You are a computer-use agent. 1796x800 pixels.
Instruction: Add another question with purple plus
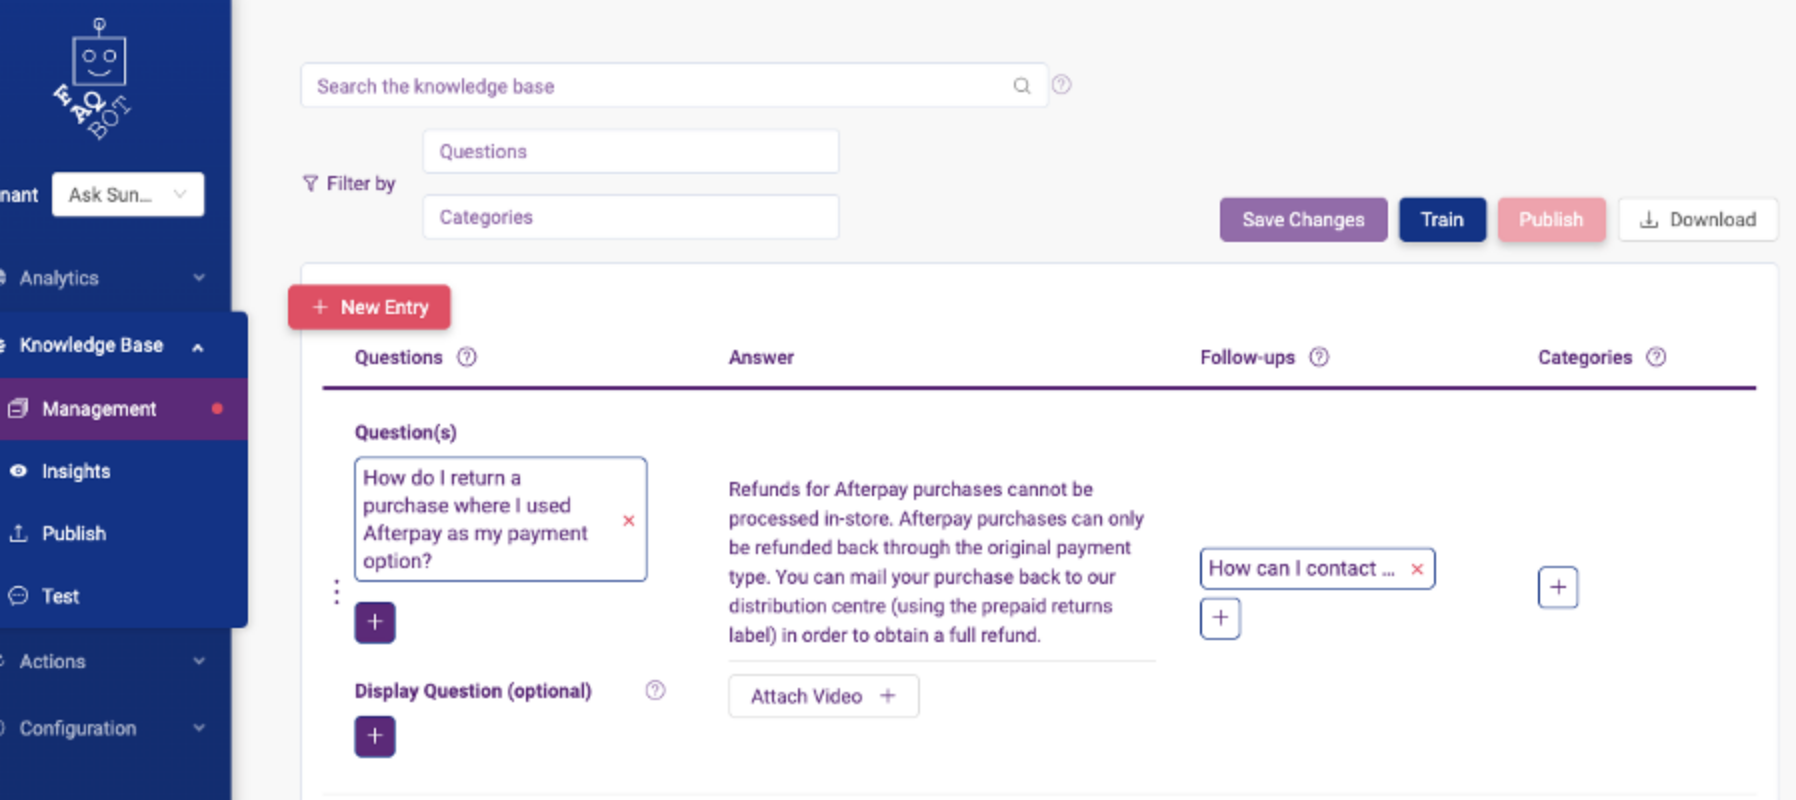tap(375, 622)
